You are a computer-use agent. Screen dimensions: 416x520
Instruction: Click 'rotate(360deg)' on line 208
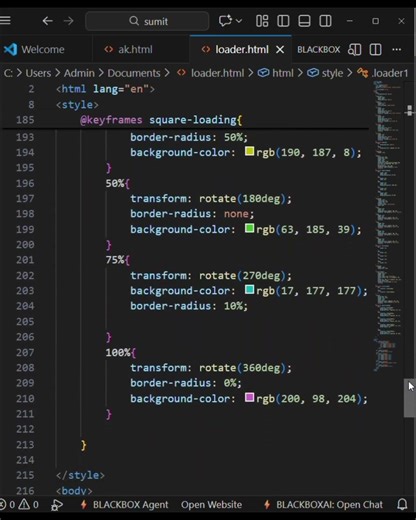(x=242, y=368)
